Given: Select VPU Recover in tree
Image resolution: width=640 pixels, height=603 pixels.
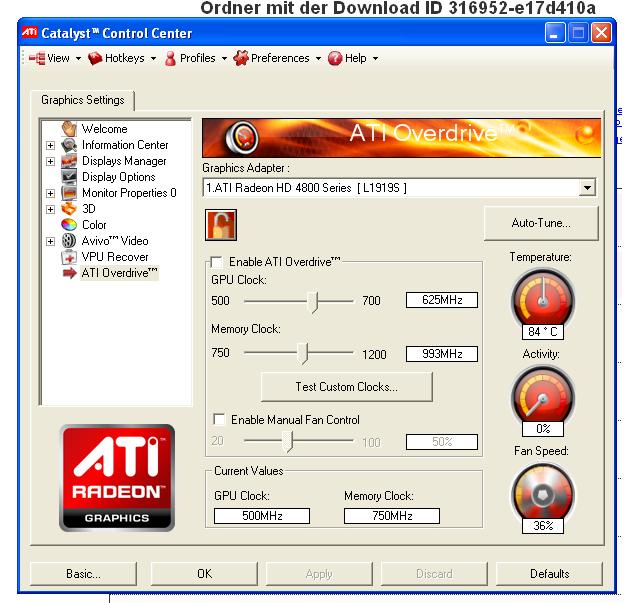Looking at the screenshot, I should click(115, 257).
